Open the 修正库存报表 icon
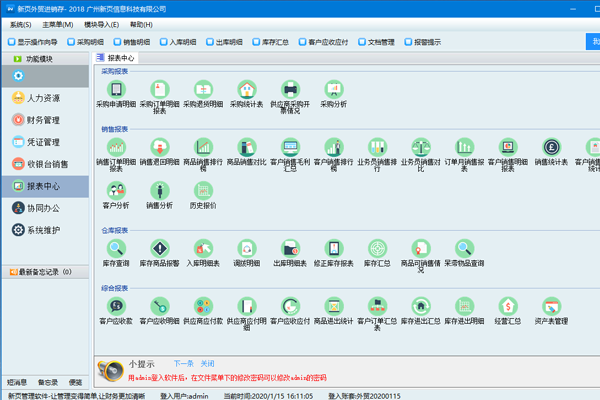600x400 pixels. click(334, 249)
